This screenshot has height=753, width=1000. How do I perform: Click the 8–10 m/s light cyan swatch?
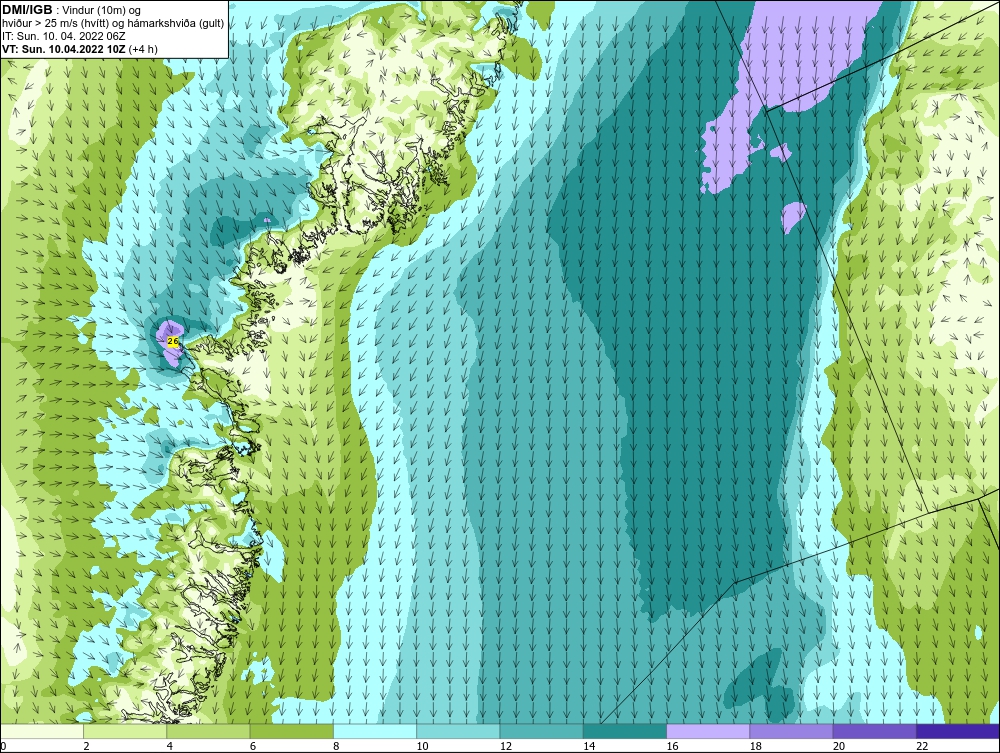375,731
